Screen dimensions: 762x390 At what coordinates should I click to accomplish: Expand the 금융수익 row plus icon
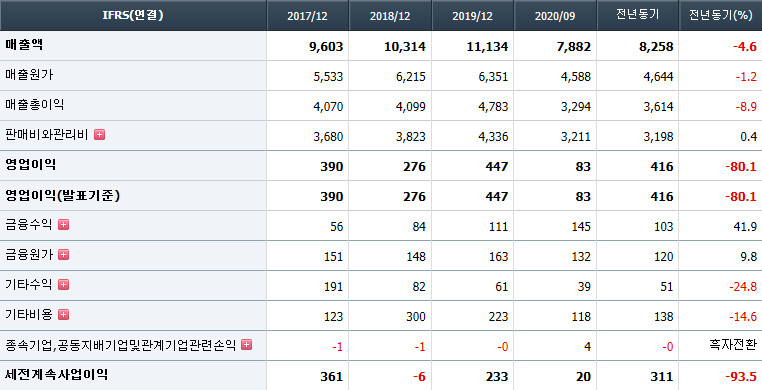point(64,224)
